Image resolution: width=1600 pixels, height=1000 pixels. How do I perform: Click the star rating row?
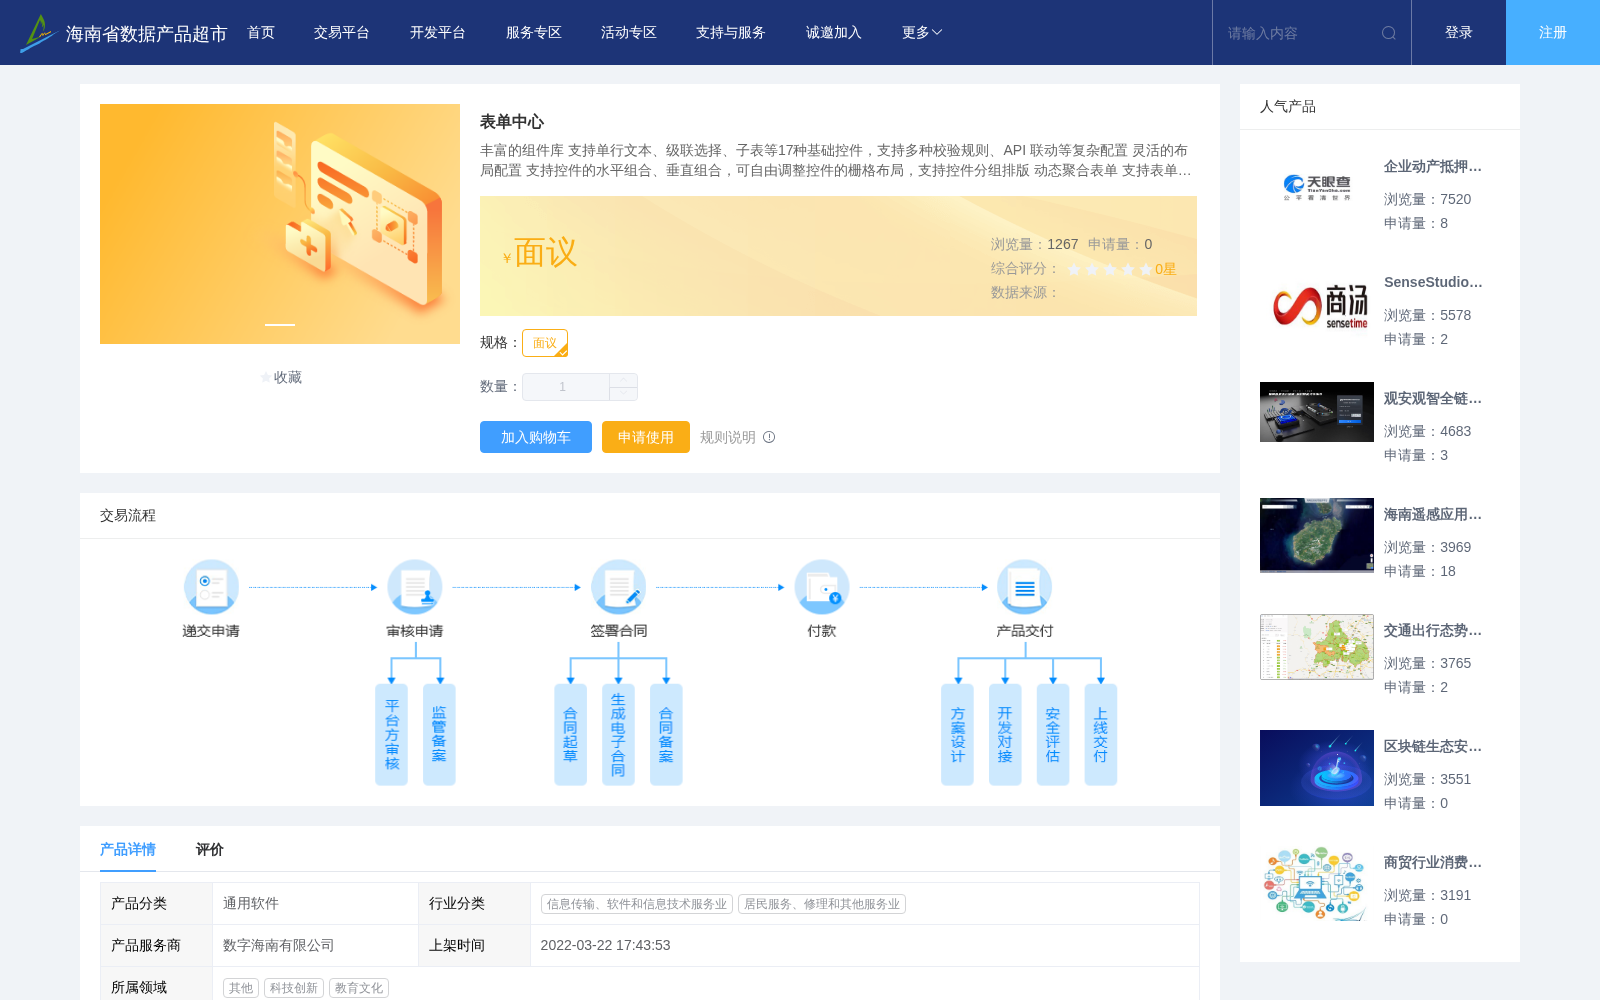tap(1110, 269)
